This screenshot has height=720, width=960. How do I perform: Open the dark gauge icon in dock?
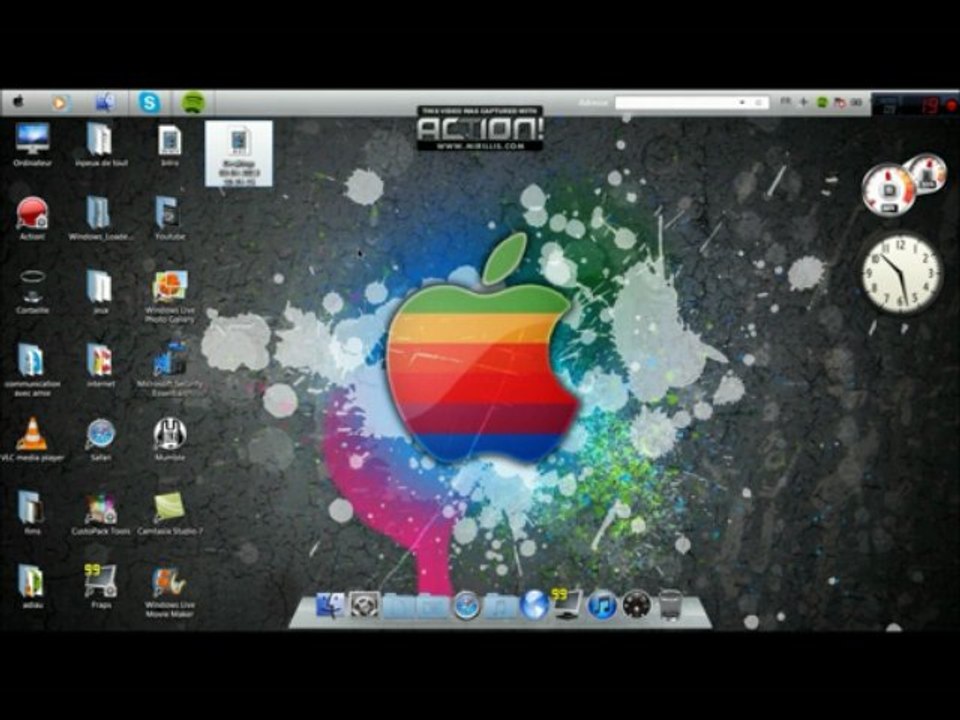click(637, 605)
